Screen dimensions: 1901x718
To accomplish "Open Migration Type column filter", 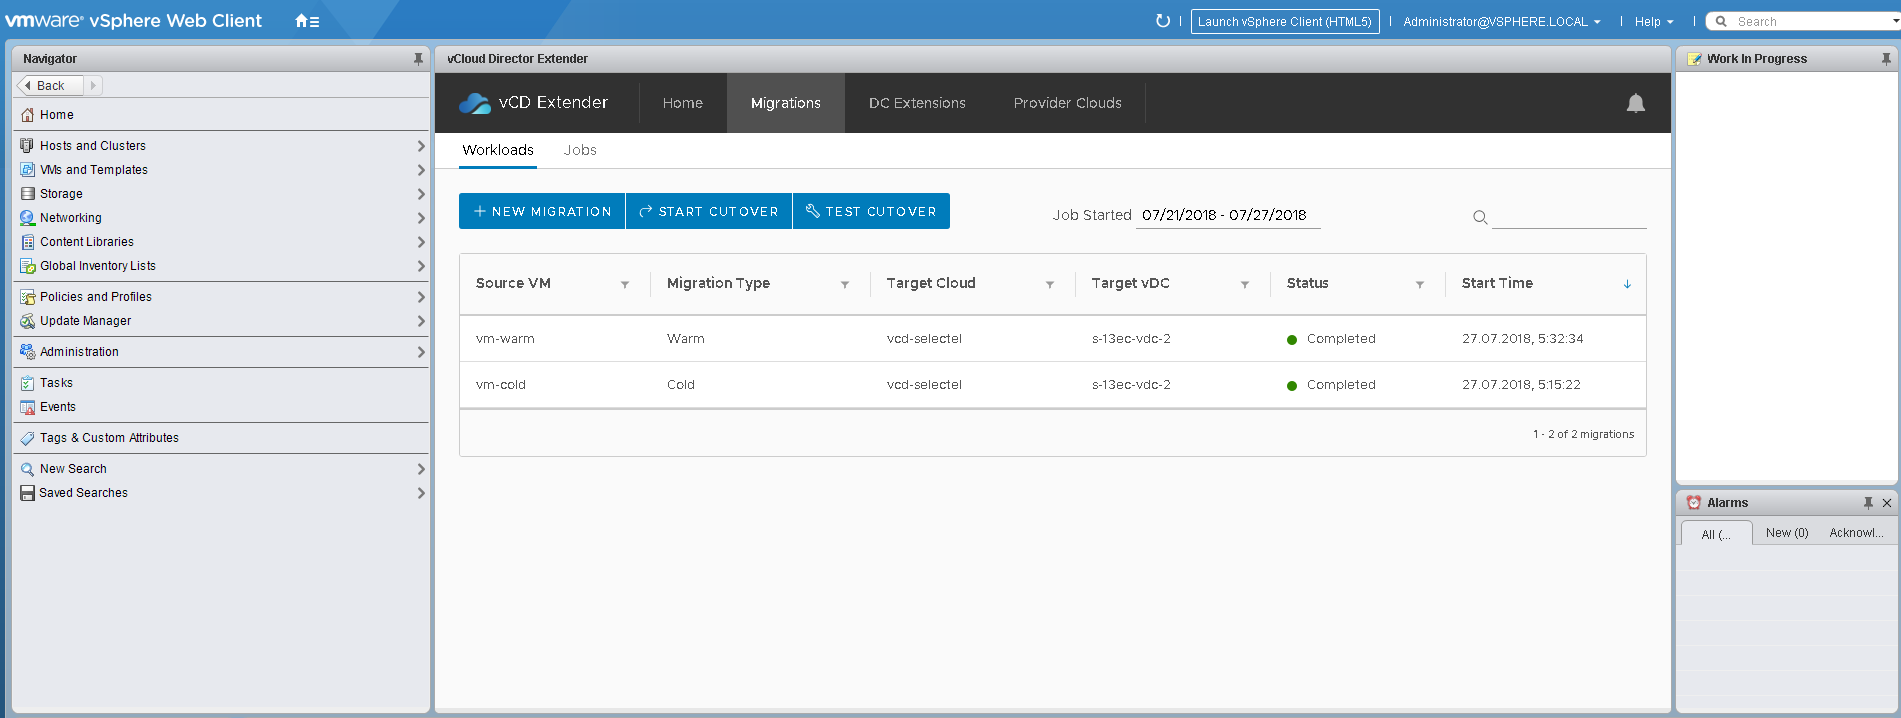I will 845,285.
